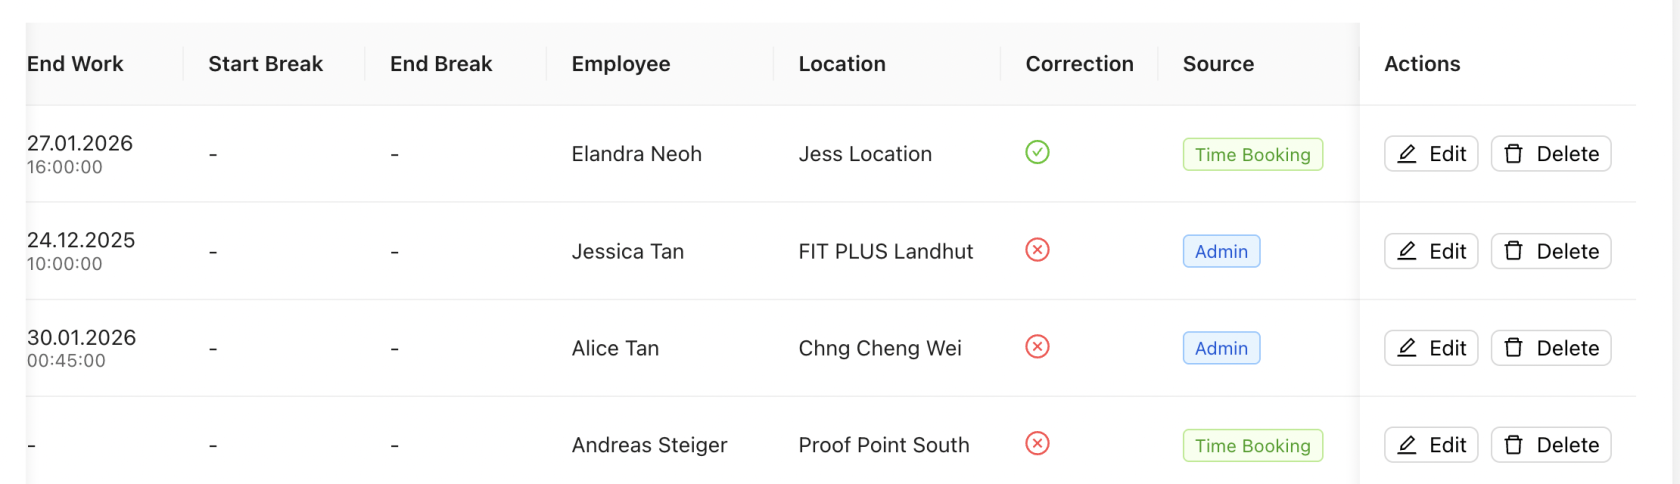Delete the Alice Tan time entry
This screenshot has height=484, width=1680.
(1551, 348)
